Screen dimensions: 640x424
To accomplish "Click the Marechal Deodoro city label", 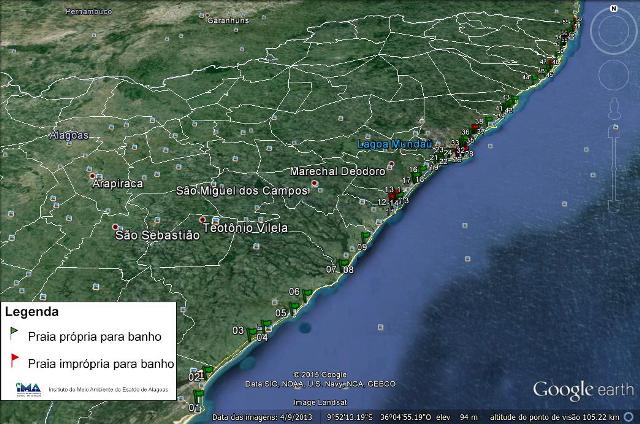I will [337, 171].
